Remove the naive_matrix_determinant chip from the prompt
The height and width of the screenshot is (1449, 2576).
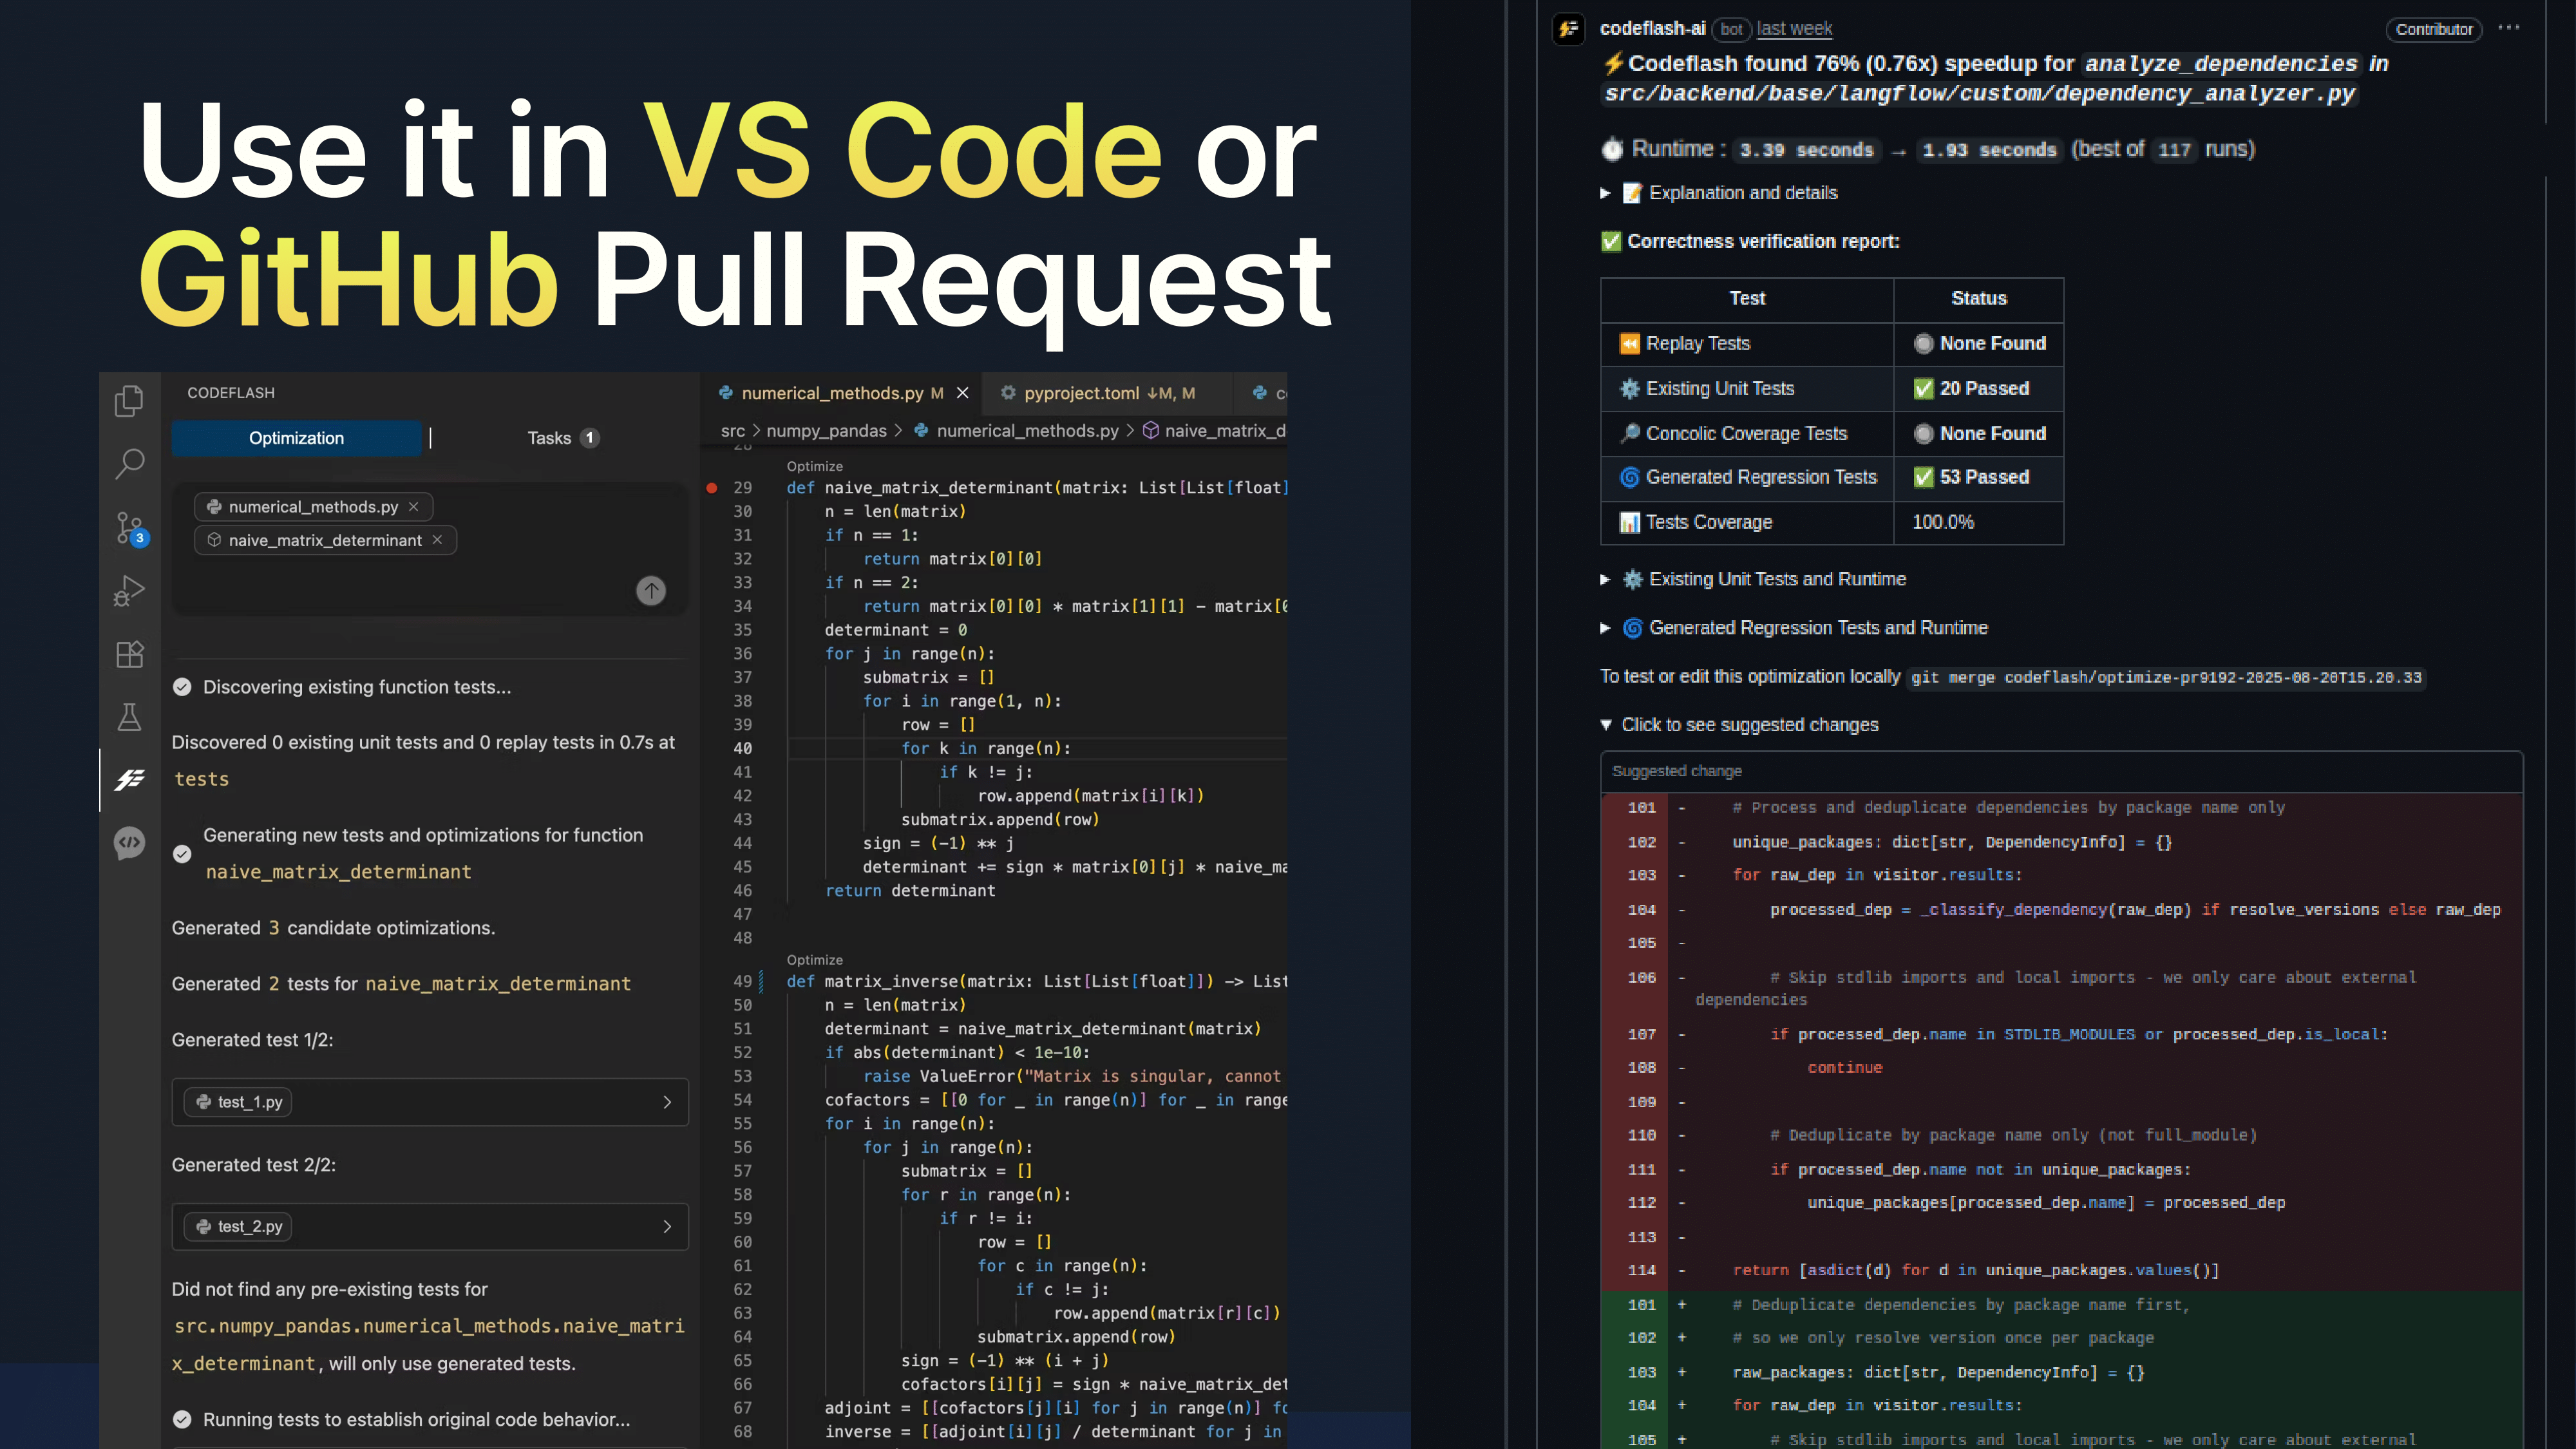coord(437,540)
